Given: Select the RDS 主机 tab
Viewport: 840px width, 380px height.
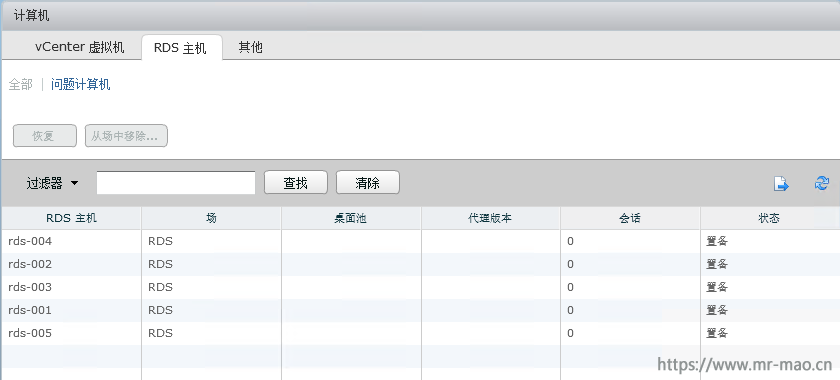Looking at the screenshot, I should [x=182, y=48].
